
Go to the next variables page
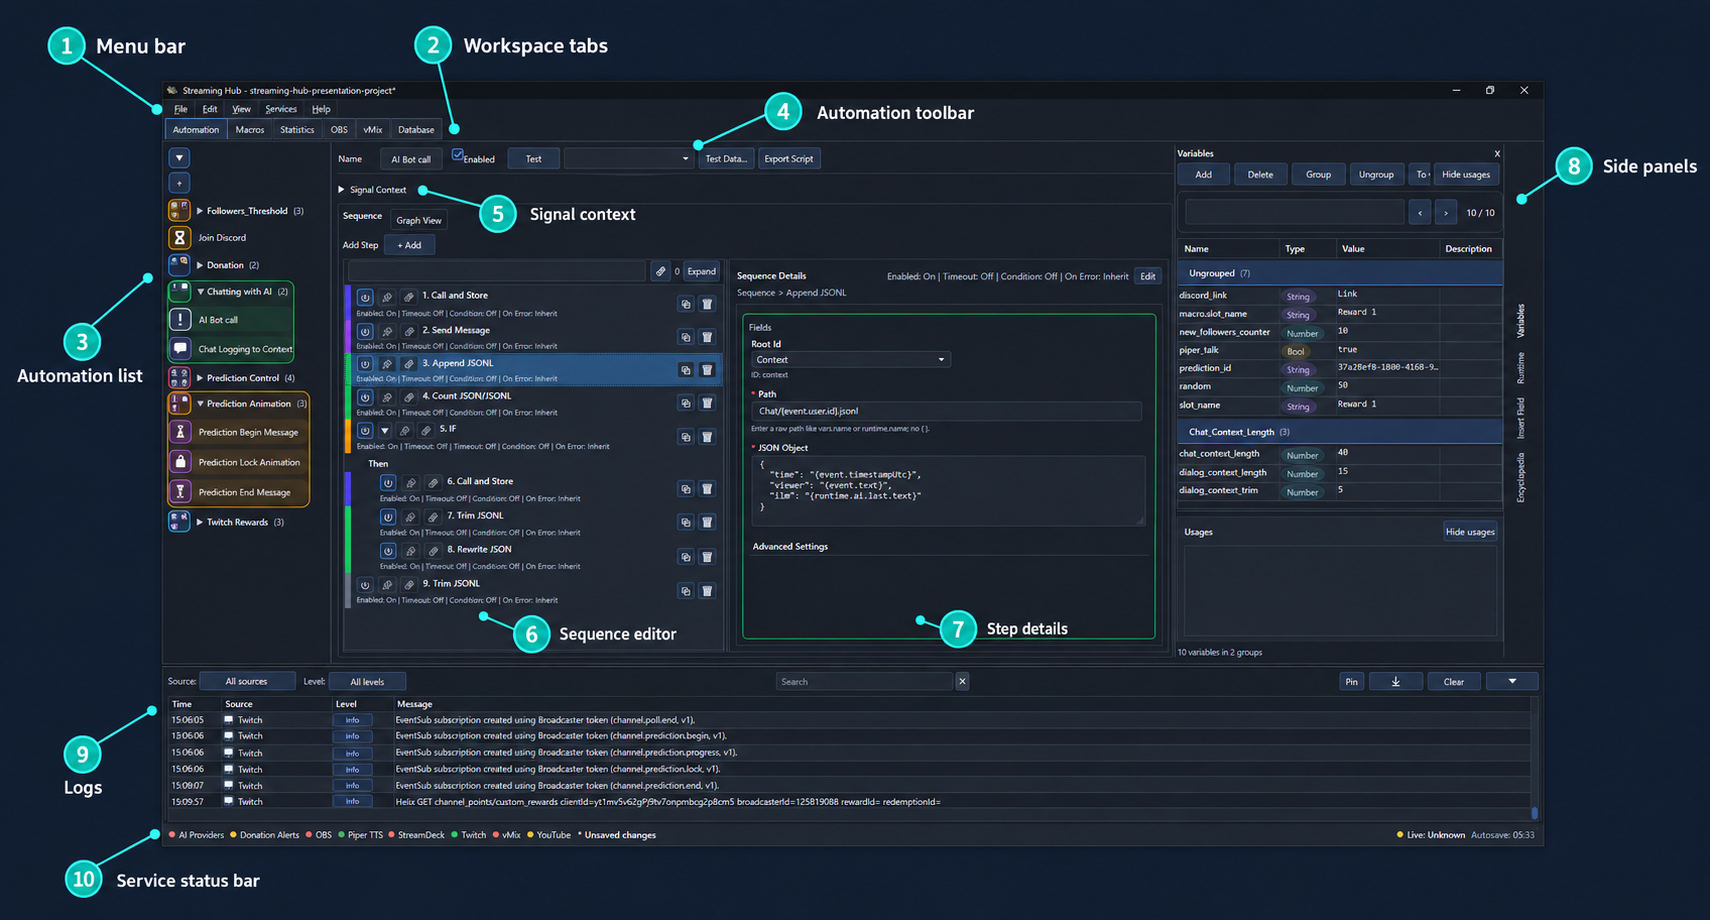point(1446,212)
